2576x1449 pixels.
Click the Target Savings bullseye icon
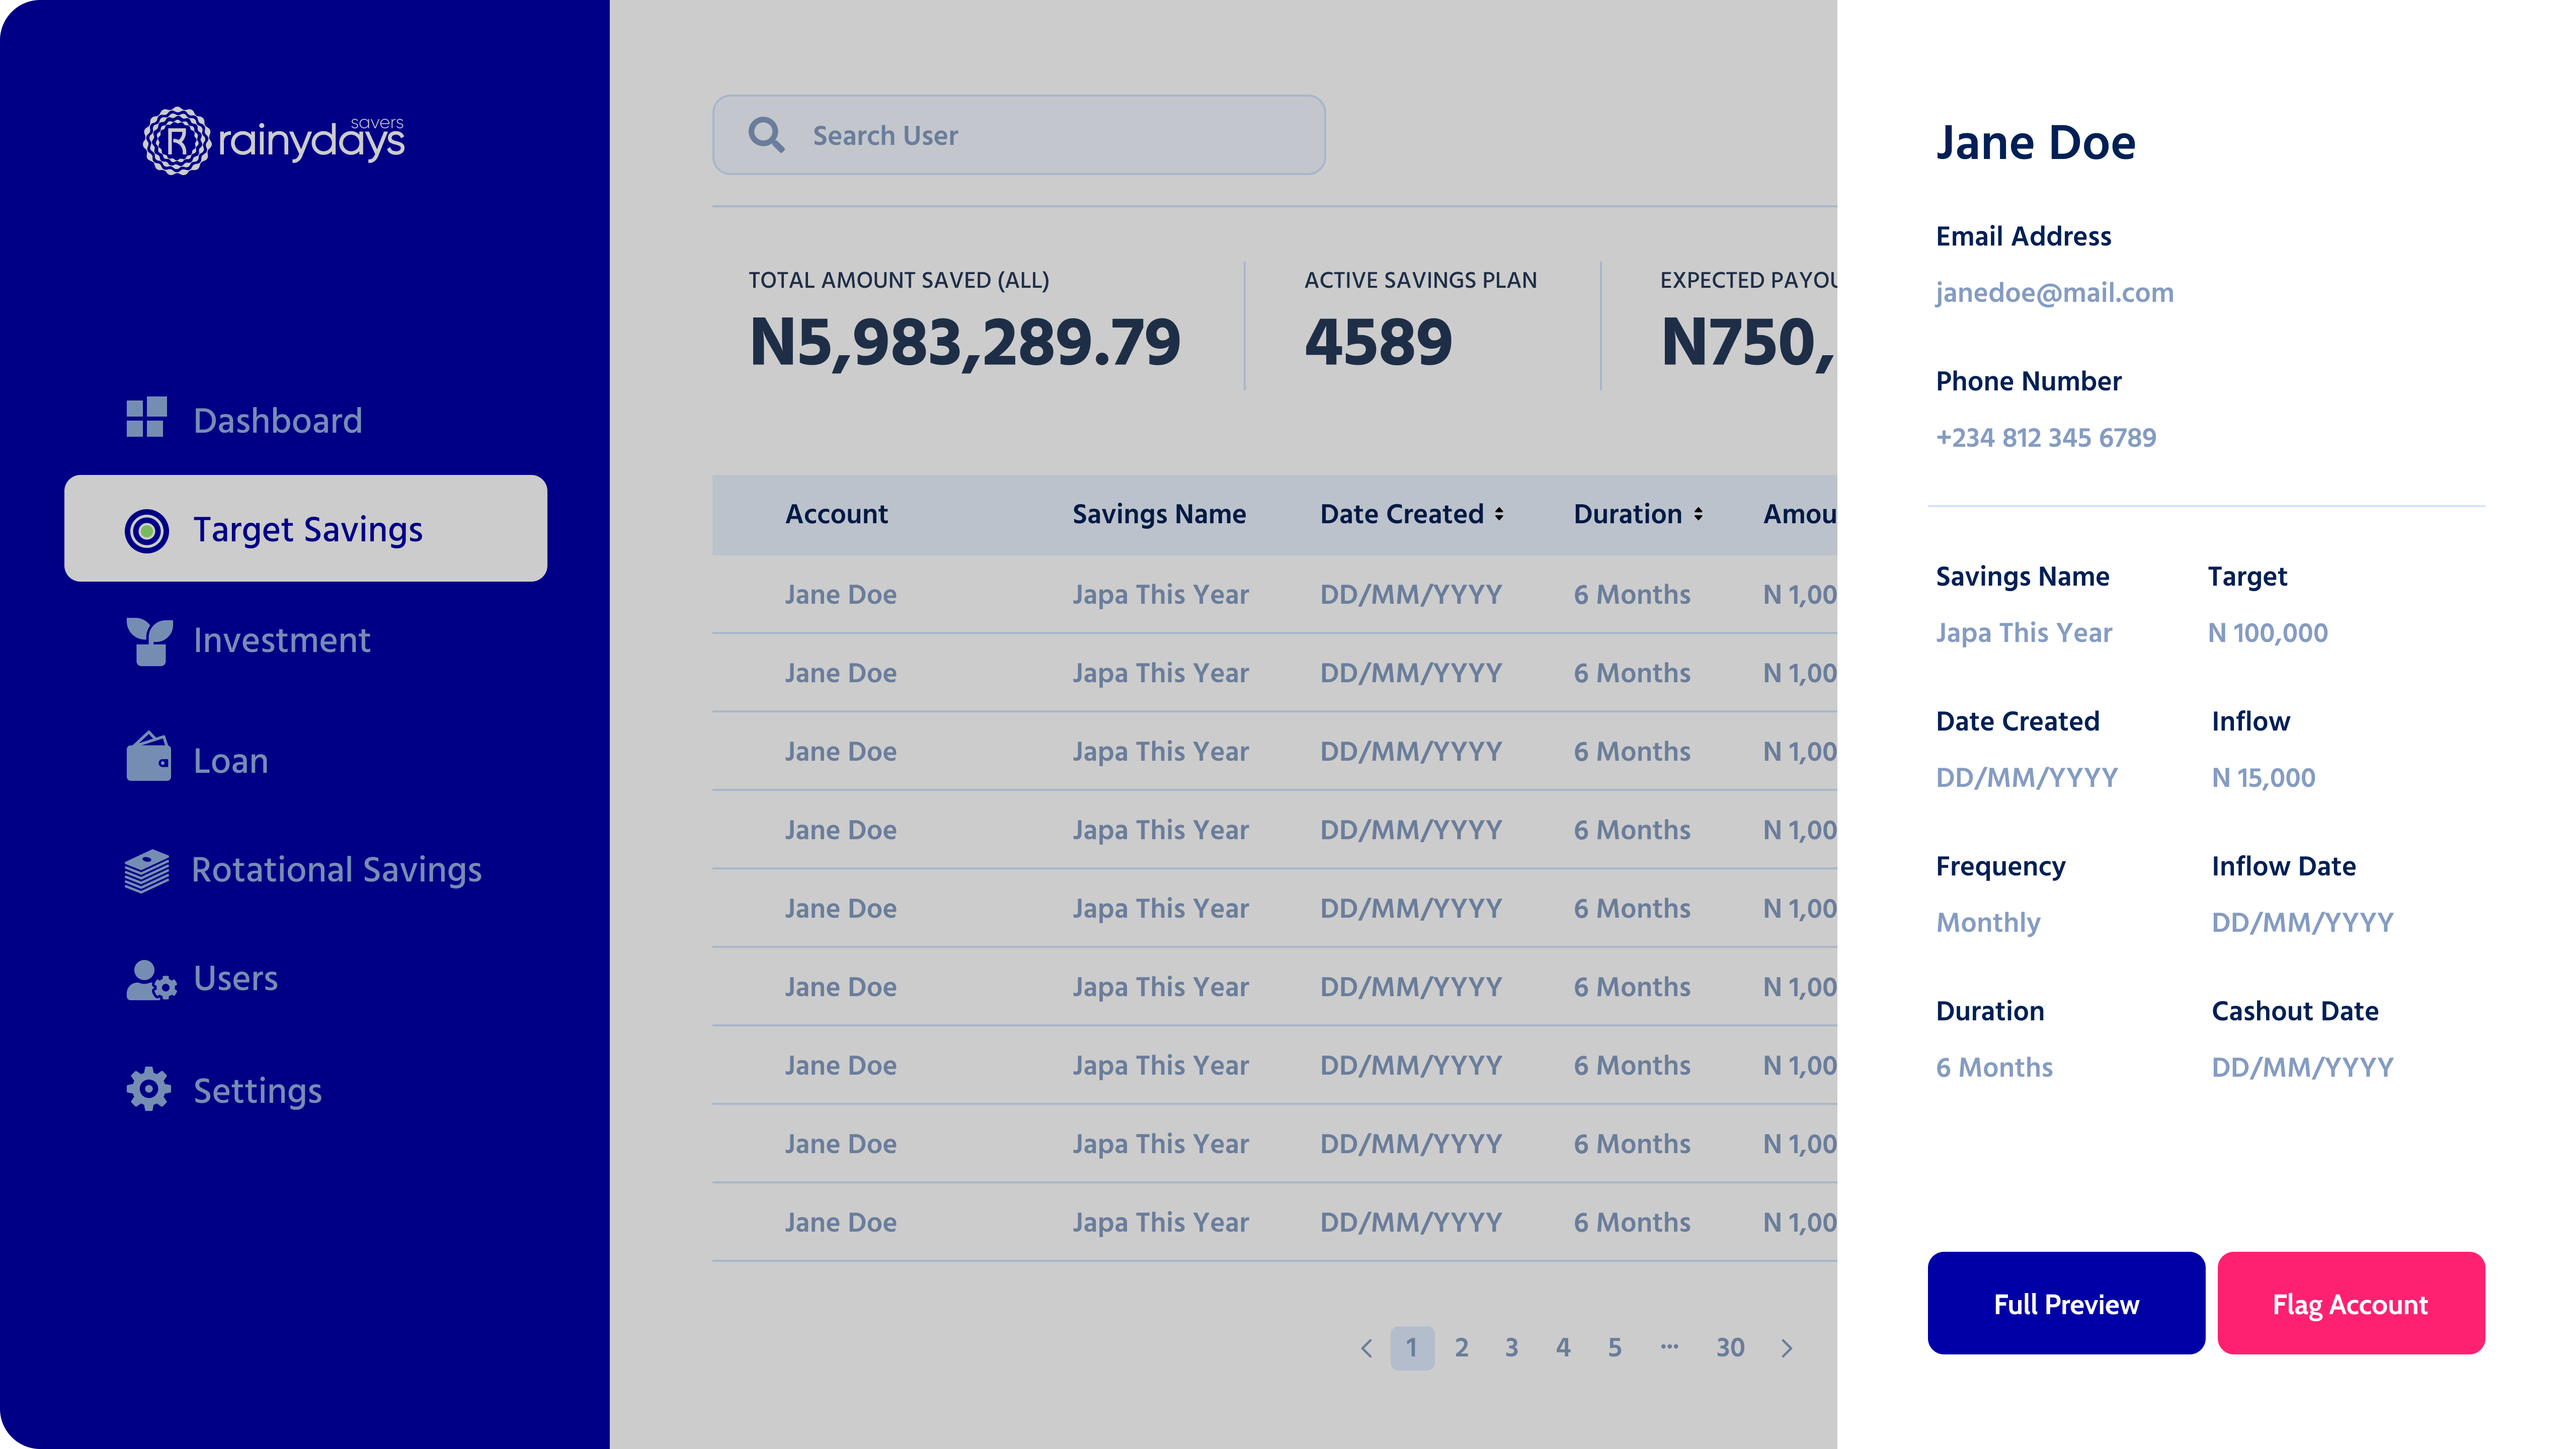pyautogui.click(x=147, y=530)
